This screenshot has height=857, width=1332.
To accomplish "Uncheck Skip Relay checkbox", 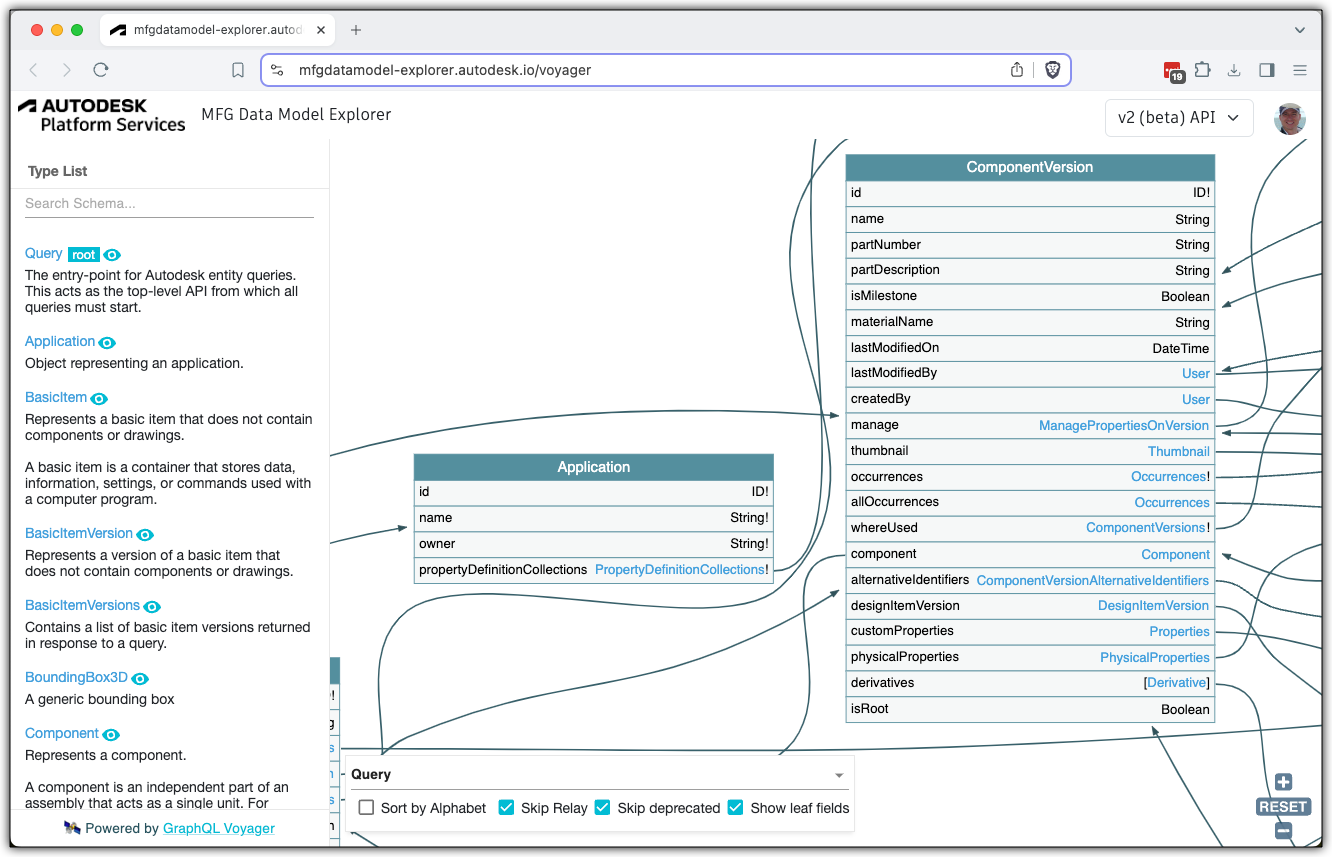I will [x=506, y=807].
